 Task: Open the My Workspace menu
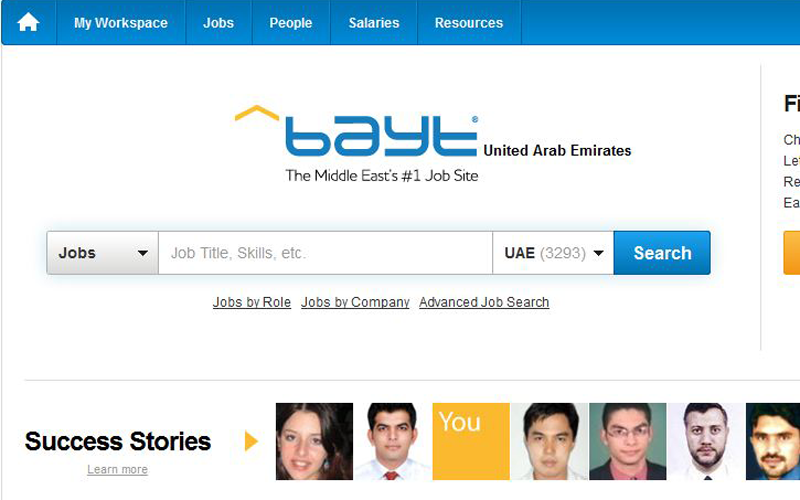pos(121,23)
